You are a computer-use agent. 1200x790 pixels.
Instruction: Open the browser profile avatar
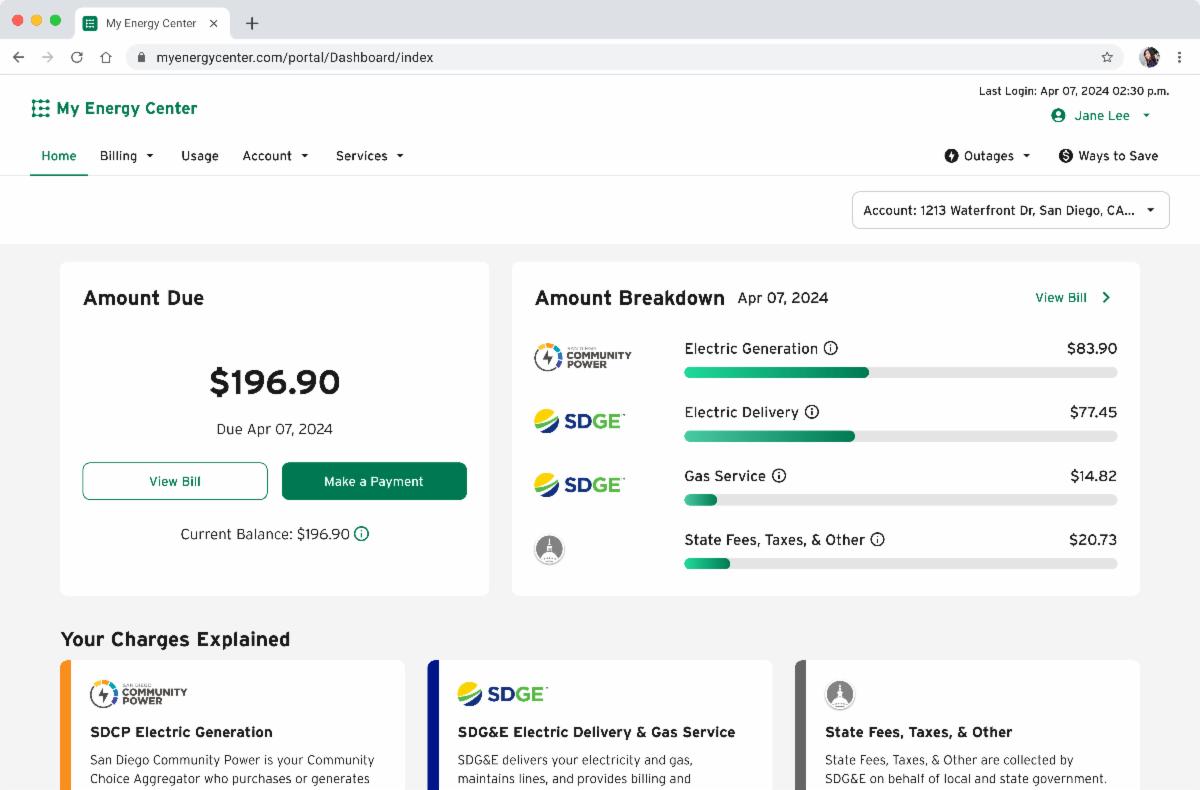[x=1149, y=57]
